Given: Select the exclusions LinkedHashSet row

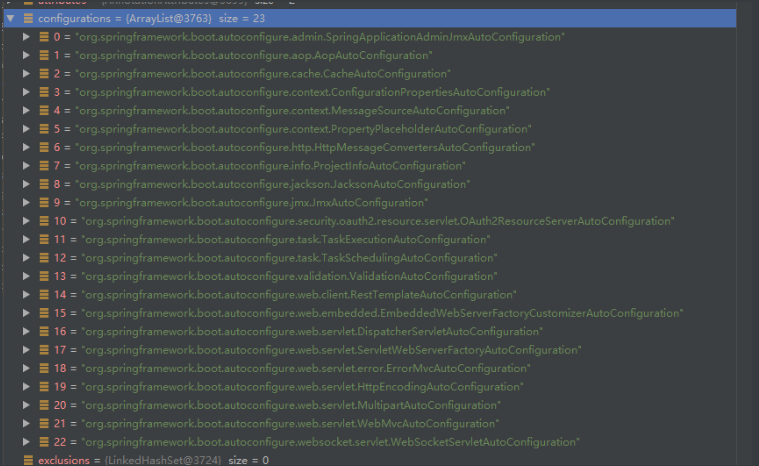Looking at the screenshot, I should tap(153, 460).
